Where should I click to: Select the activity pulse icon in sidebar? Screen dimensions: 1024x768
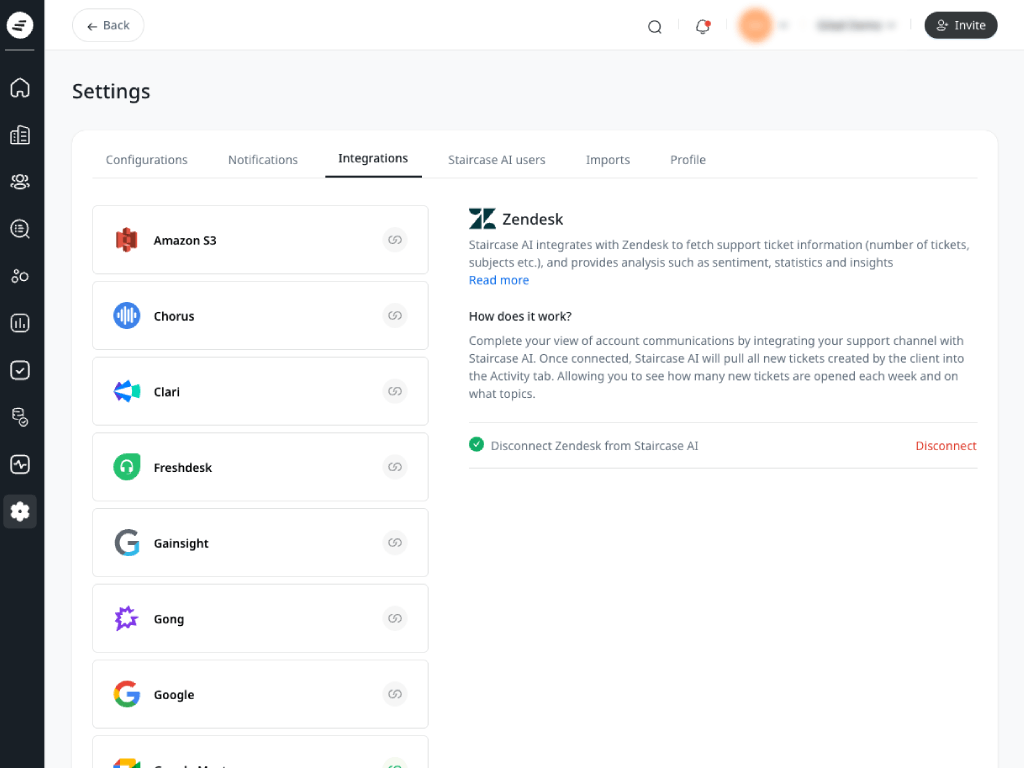[20, 464]
